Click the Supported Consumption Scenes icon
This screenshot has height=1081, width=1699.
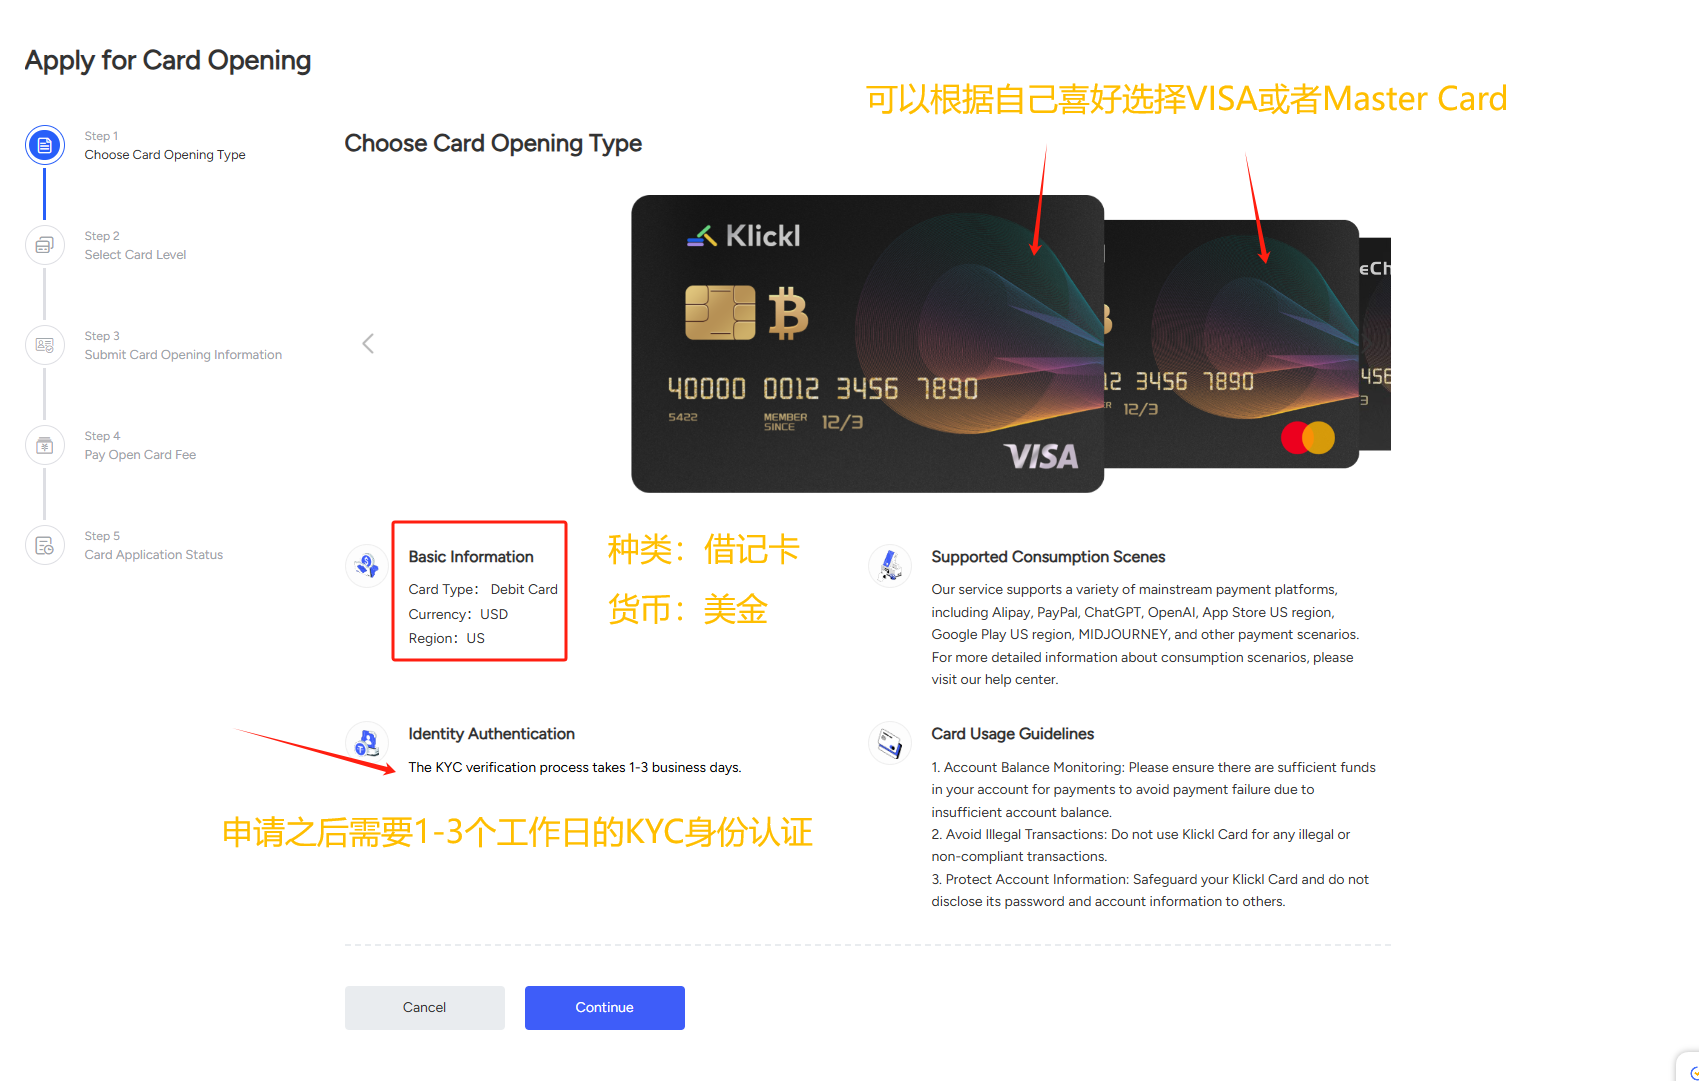(890, 566)
